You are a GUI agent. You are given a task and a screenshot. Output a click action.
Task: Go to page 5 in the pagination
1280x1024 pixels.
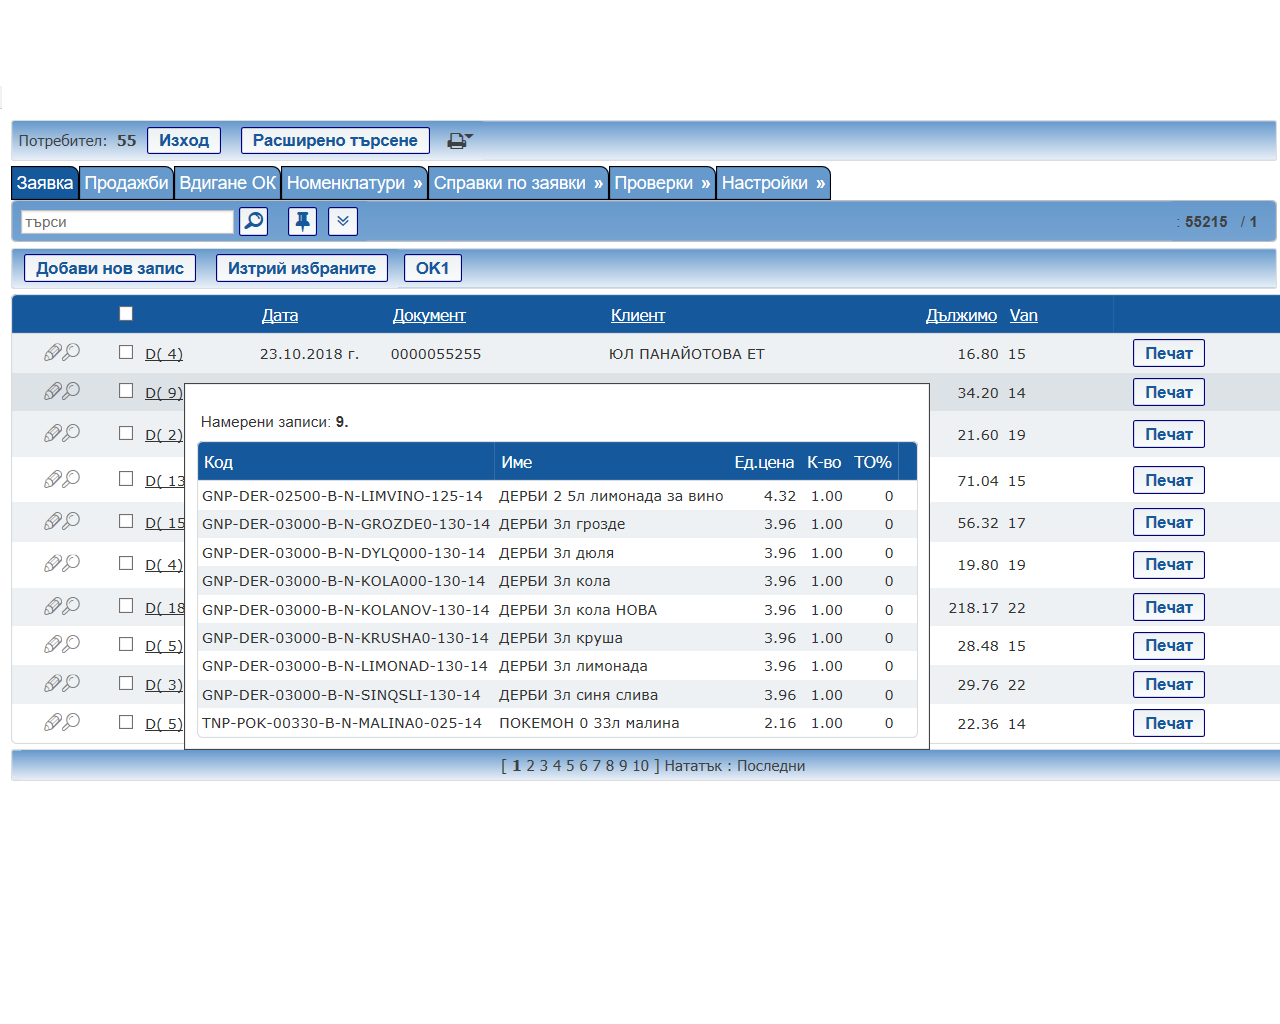tap(570, 766)
